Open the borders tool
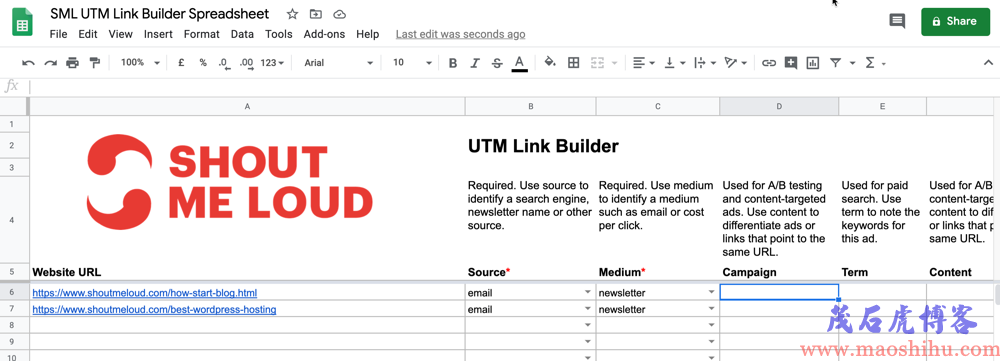 pos(573,63)
